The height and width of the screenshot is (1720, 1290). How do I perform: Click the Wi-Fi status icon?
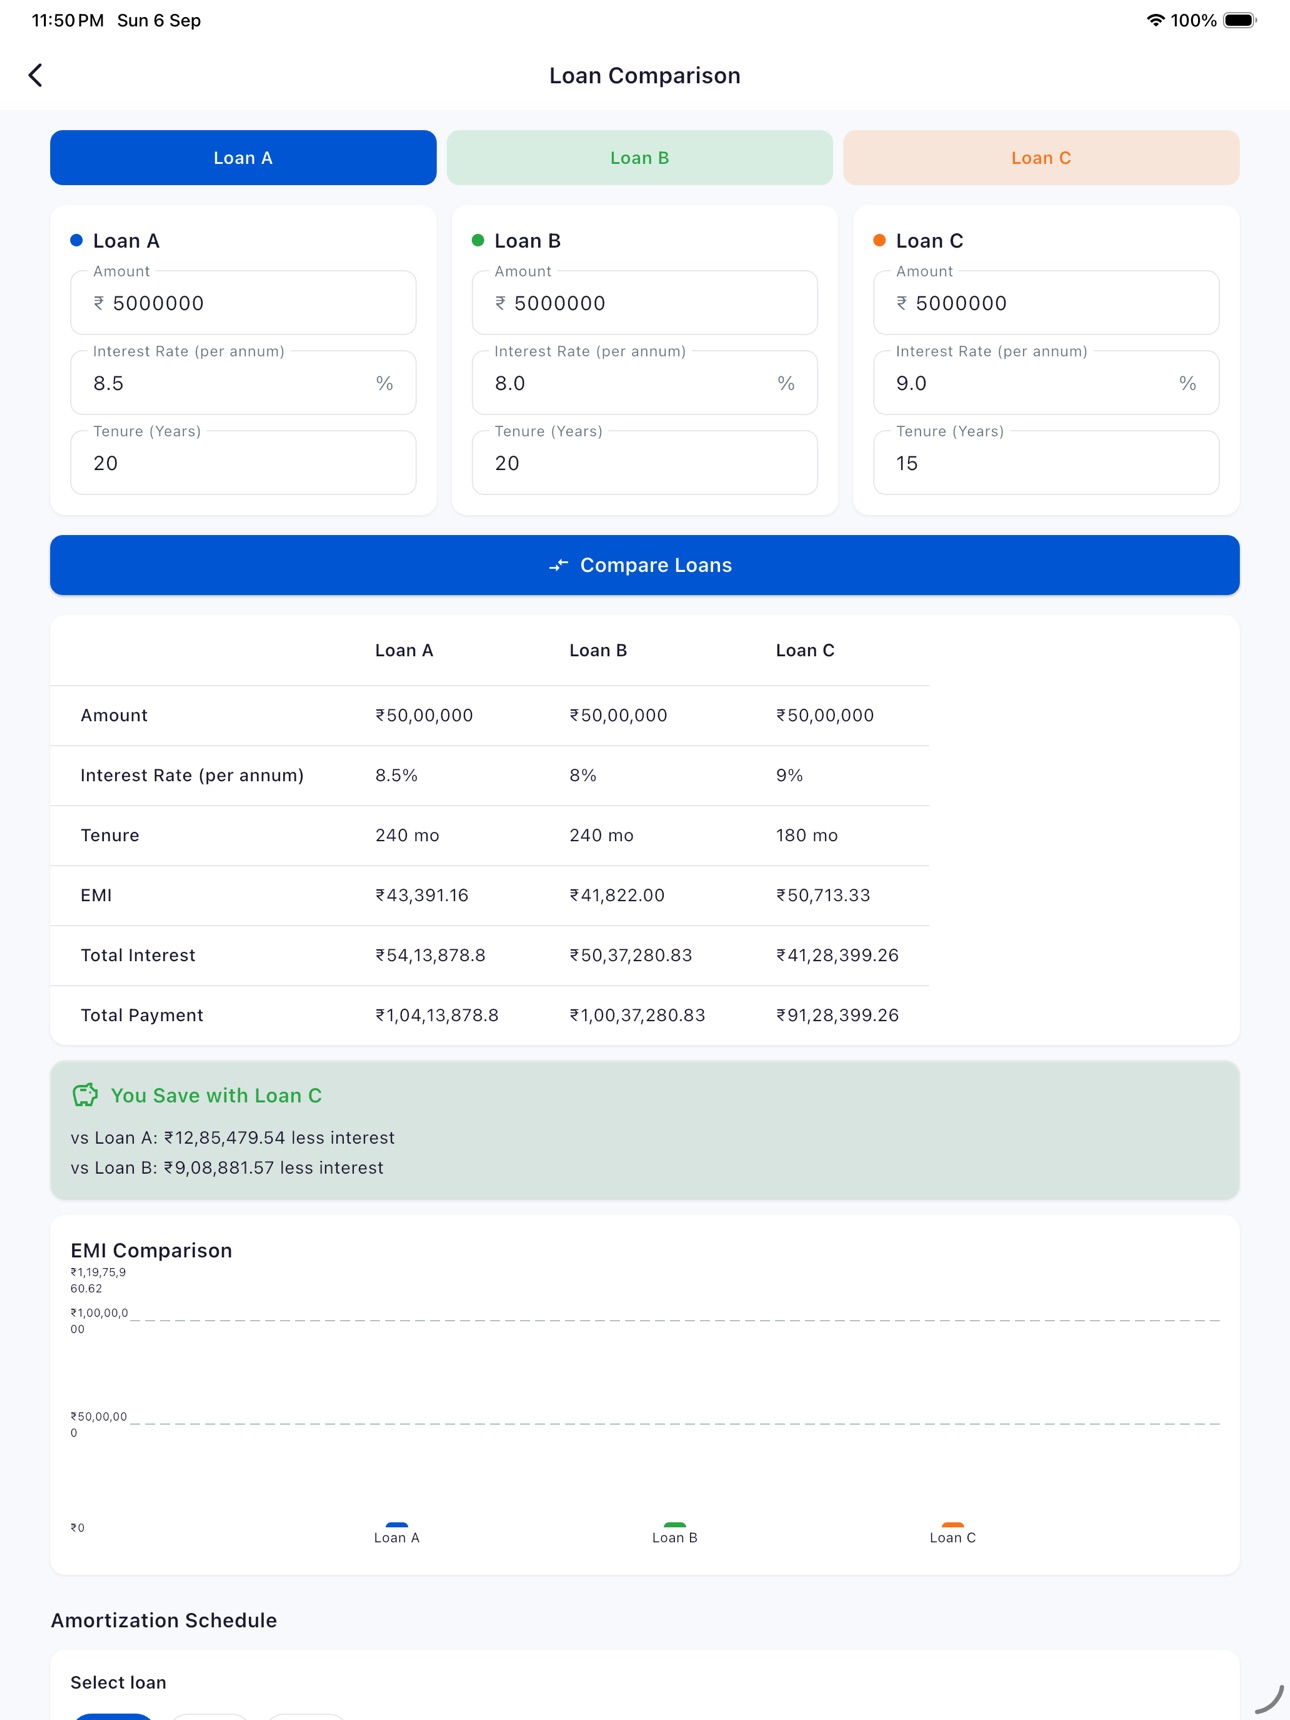(x=1155, y=20)
